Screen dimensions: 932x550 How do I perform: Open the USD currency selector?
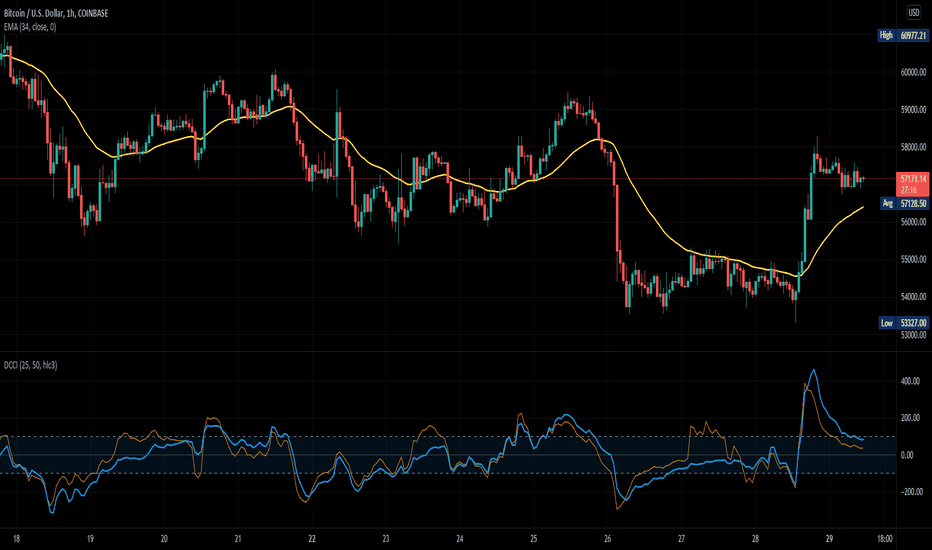(914, 12)
